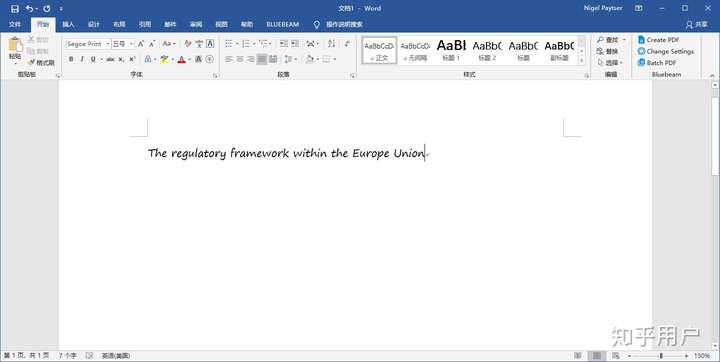The height and width of the screenshot is (362, 720).
Task: Click the character border A icon
Action: (210, 44)
